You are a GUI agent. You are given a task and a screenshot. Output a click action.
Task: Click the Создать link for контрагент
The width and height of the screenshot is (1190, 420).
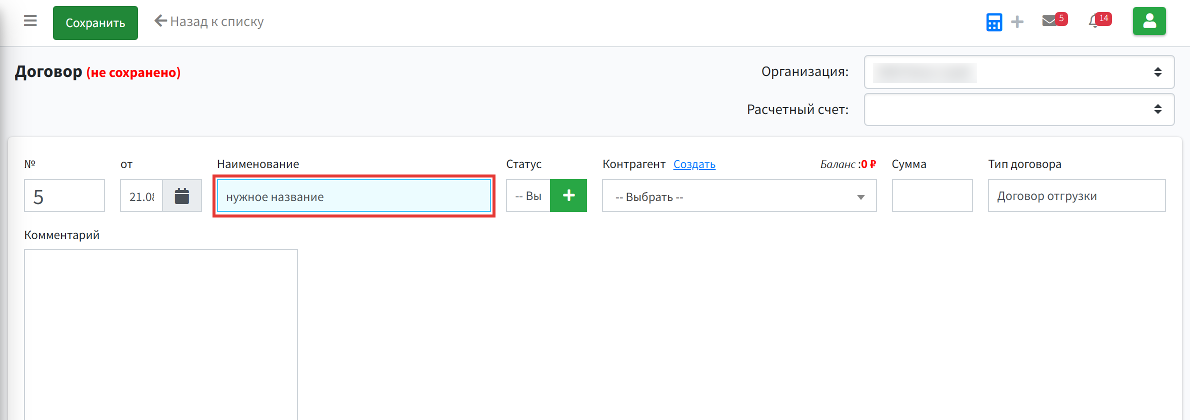[x=694, y=164]
